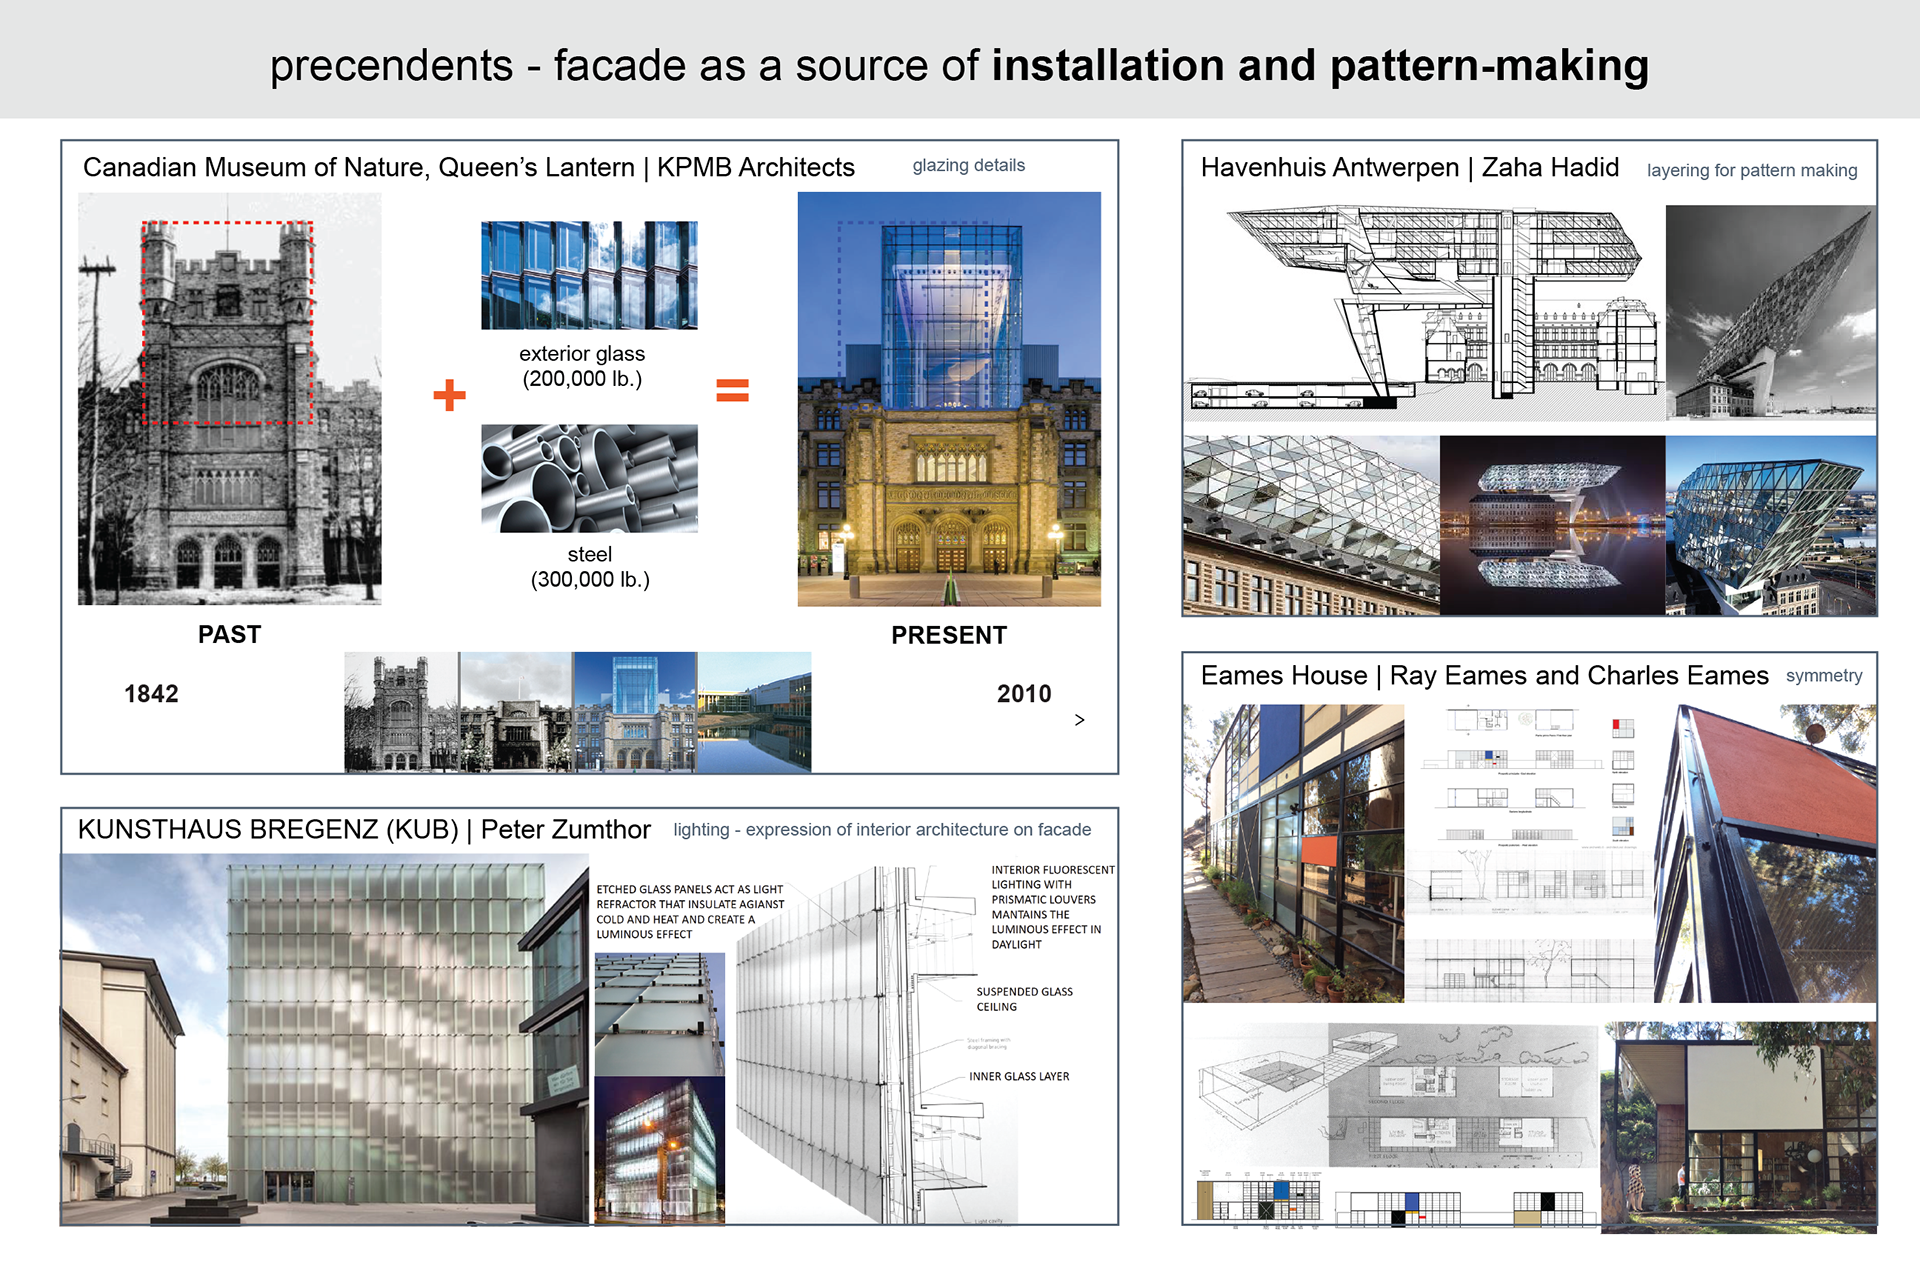The height and width of the screenshot is (1280, 1920).
Task: Click the 'symmetry' label
Action: pos(1824,676)
